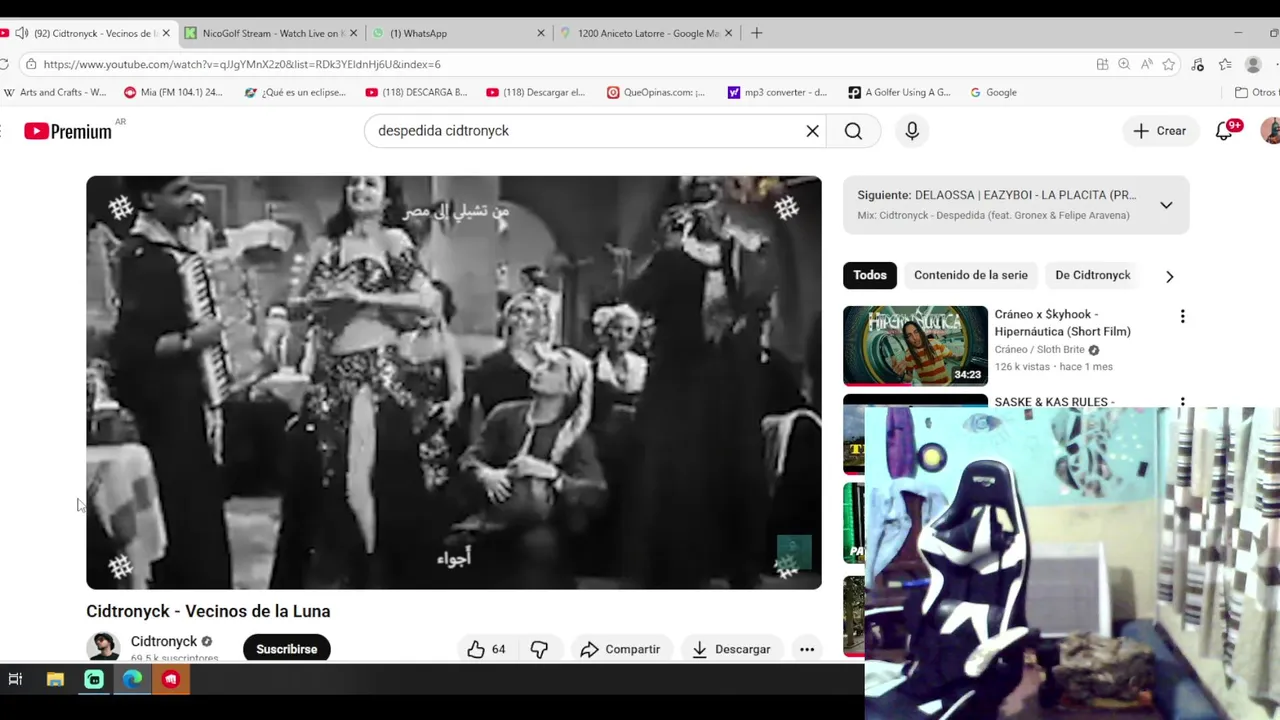Add page to favorites star icon
Image resolution: width=1280 pixels, height=720 pixels.
[x=1168, y=64]
